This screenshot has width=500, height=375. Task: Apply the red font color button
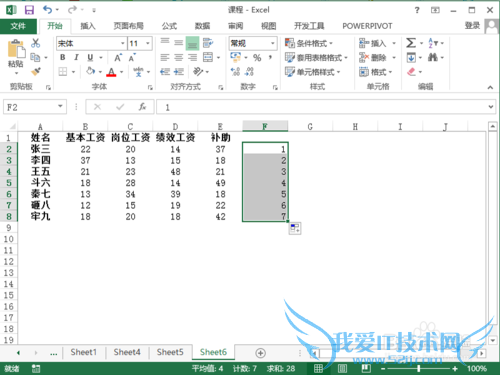(111, 72)
